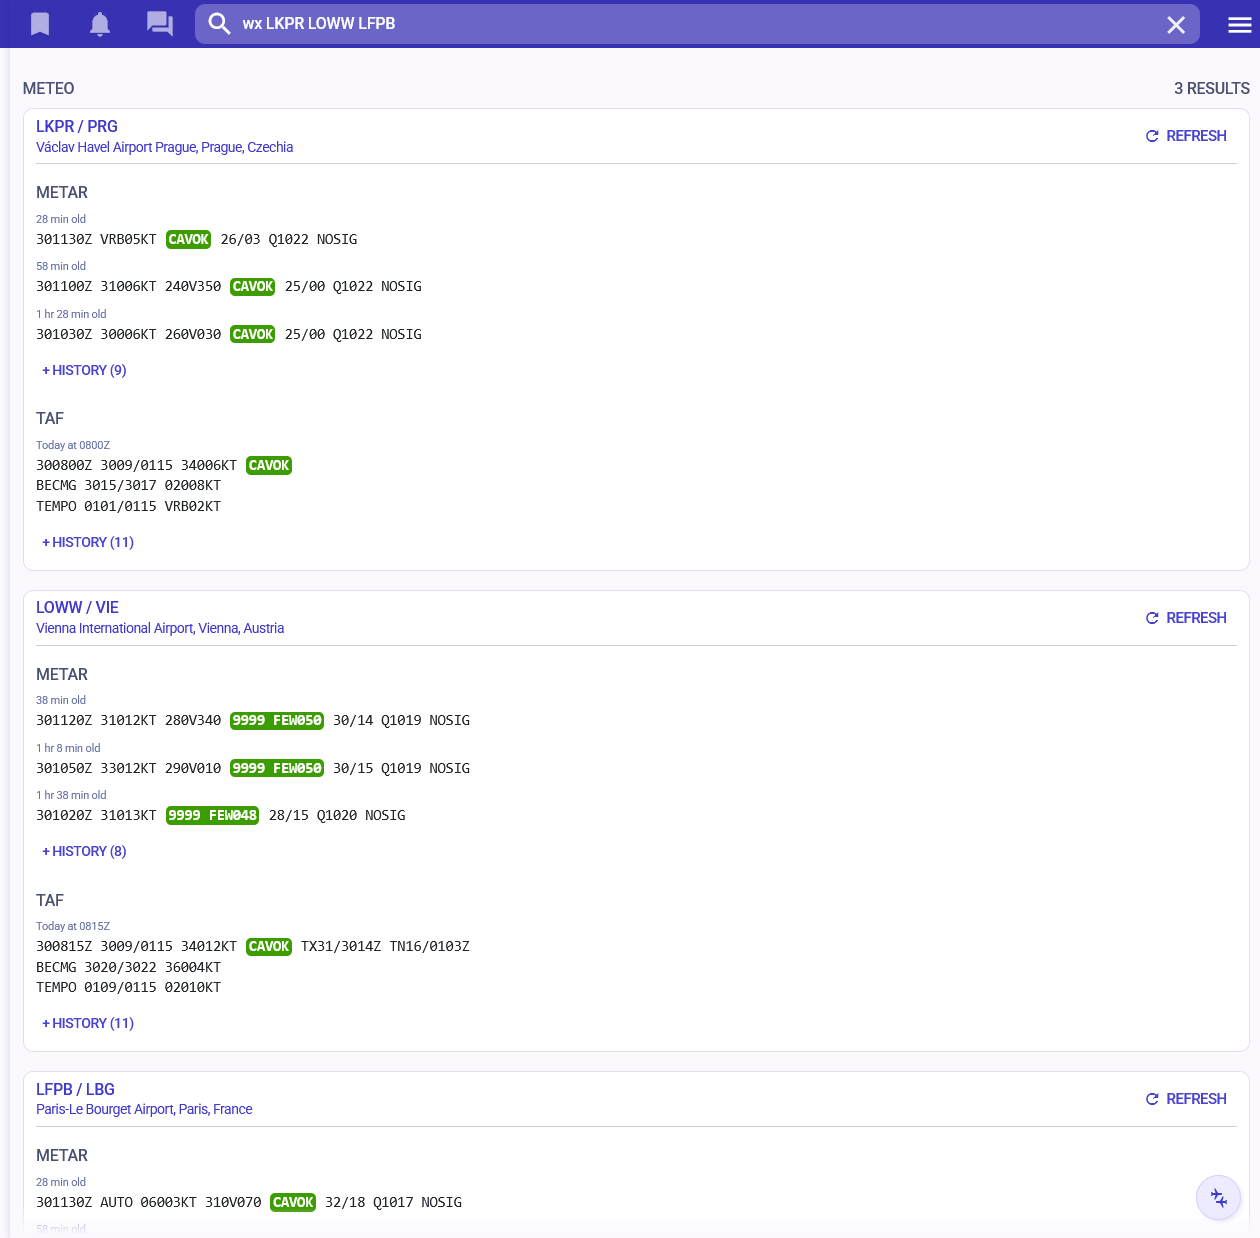Expand LOWW METAR history (8)
The image size is (1260, 1238).
coord(85,851)
